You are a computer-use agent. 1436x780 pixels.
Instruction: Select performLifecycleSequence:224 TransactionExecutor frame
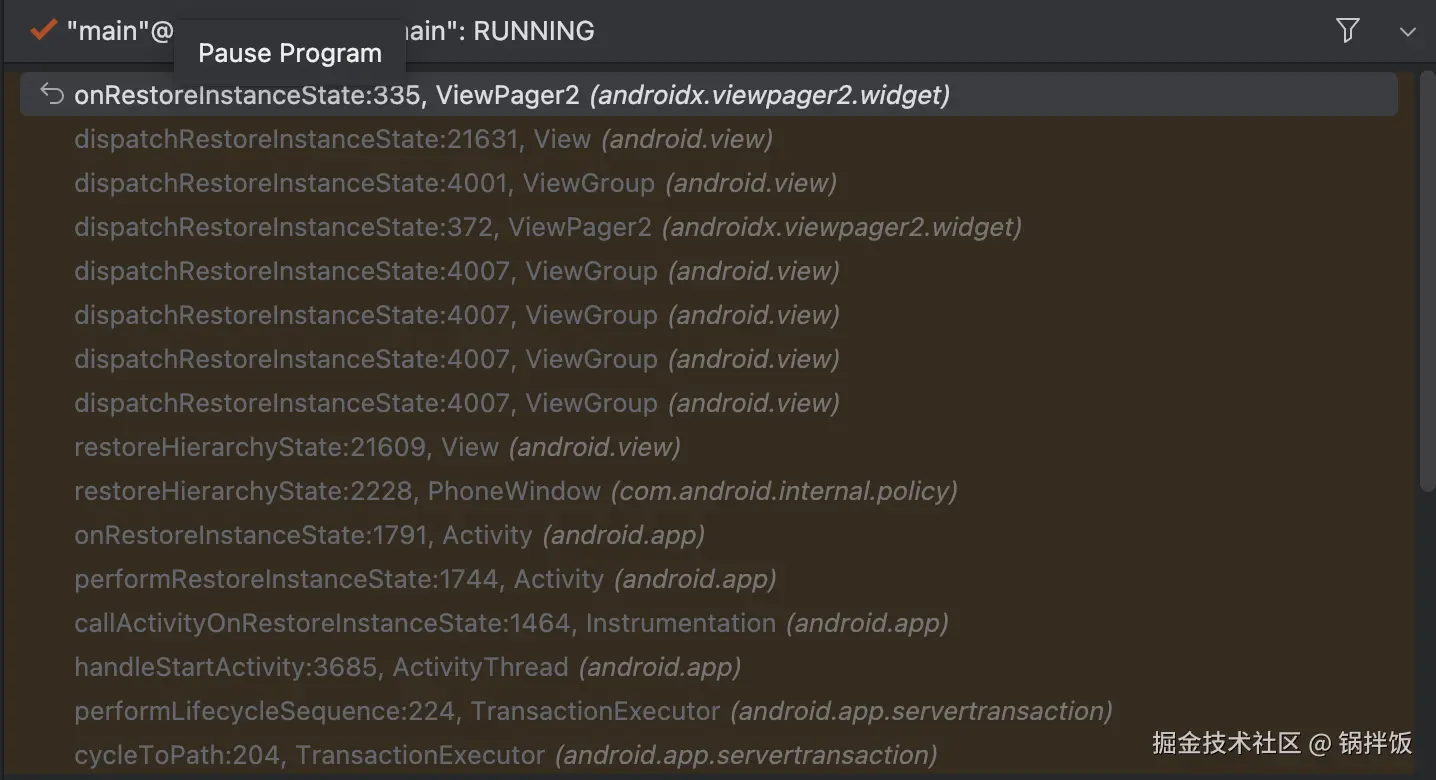pos(593,711)
